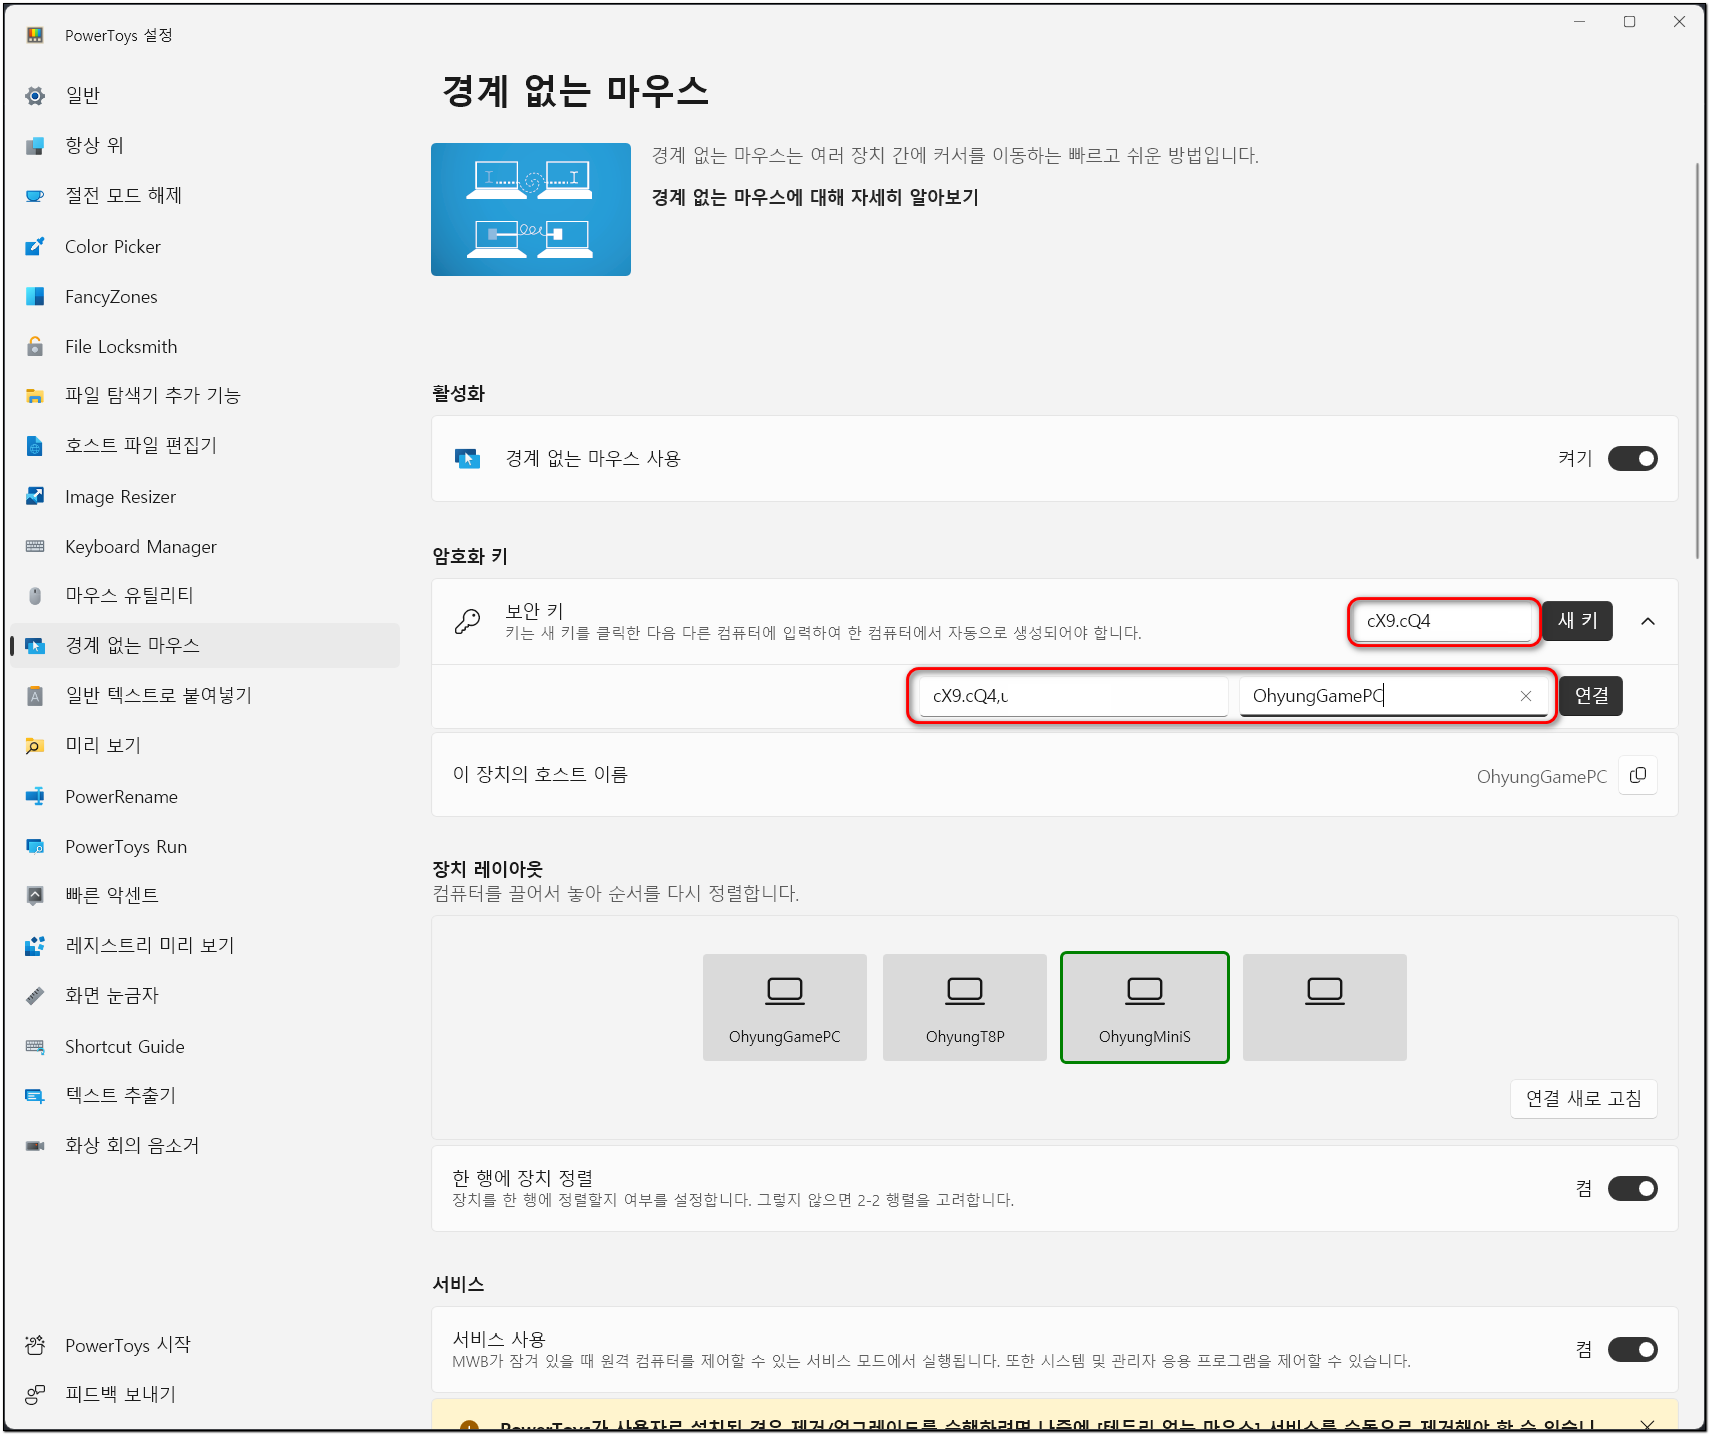Click the vertical scrollbar on right

point(1697,360)
